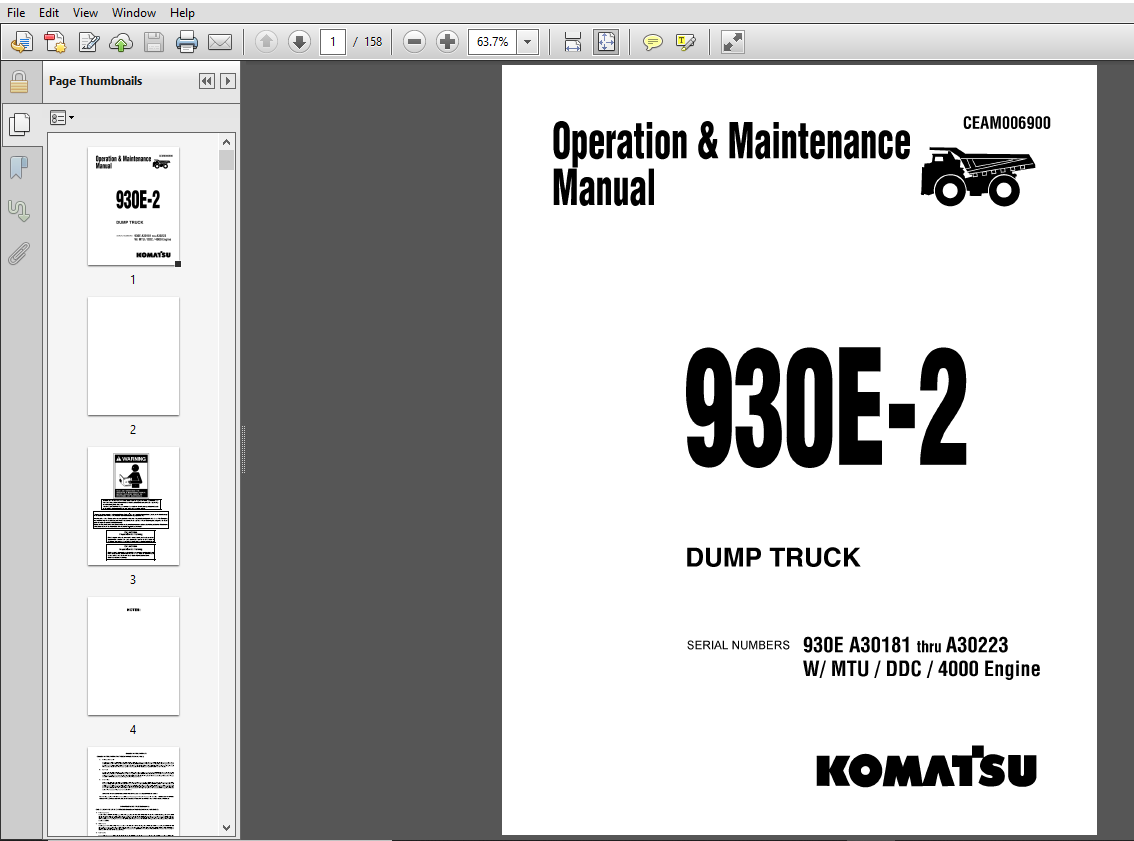The image size is (1134, 841).
Task: Go to next page arrow
Action: tap(299, 42)
